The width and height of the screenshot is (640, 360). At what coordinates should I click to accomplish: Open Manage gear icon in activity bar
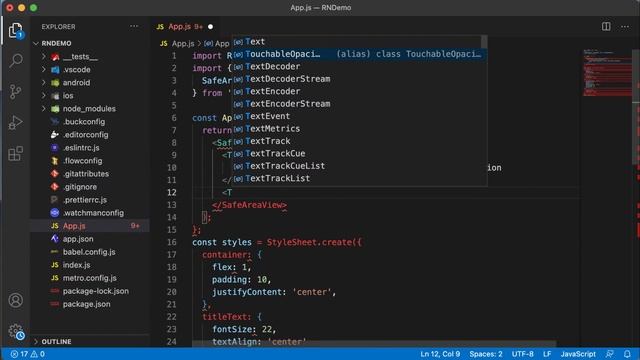pyautogui.click(x=16, y=331)
